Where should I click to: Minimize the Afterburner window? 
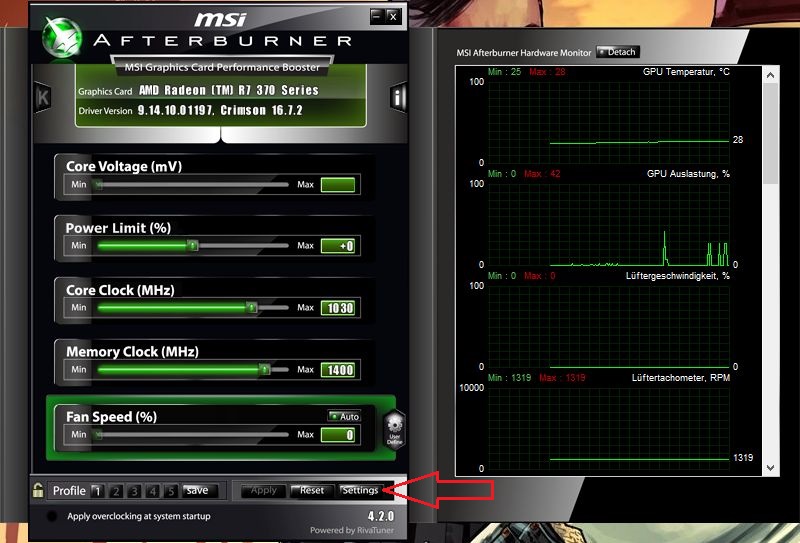[377, 16]
